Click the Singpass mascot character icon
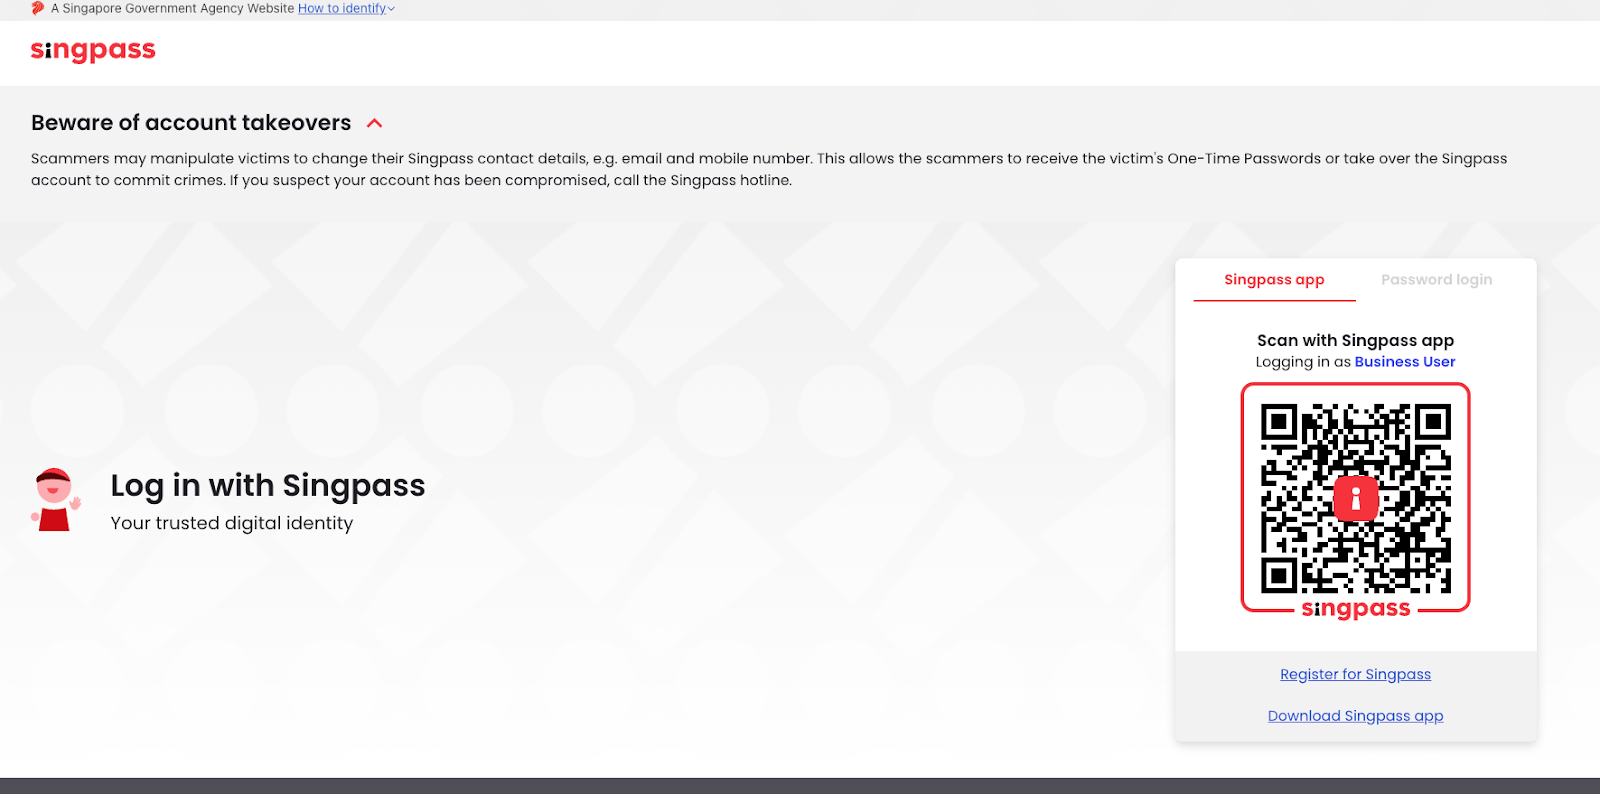This screenshot has width=1600, height=794. point(55,499)
